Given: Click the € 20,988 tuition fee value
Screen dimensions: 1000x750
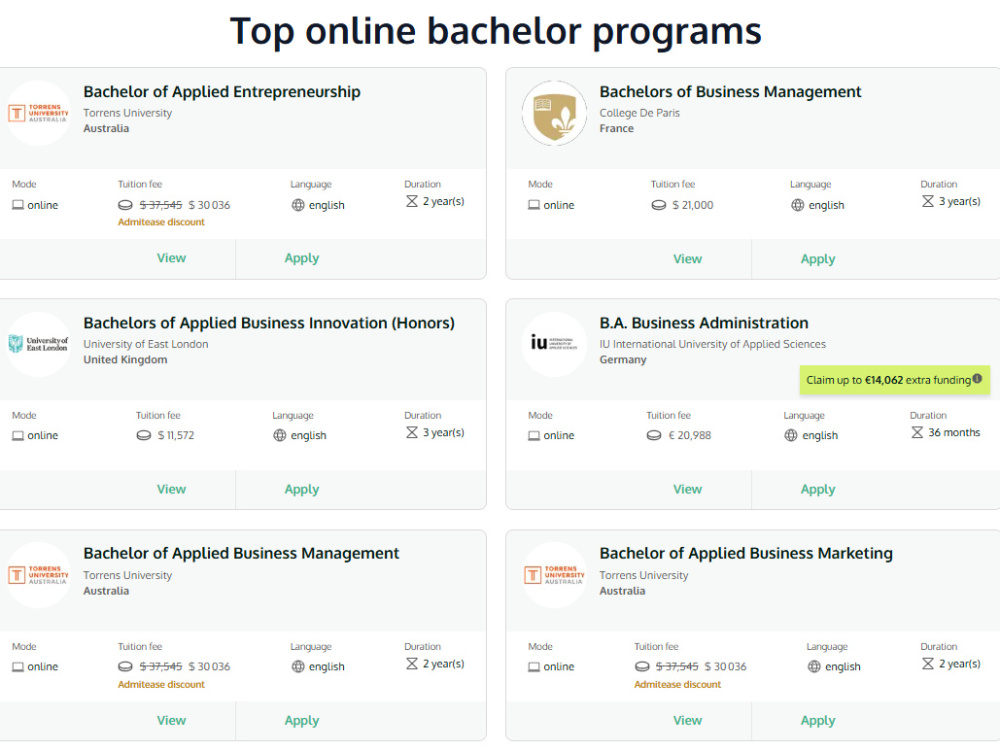Looking at the screenshot, I should coord(689,436).
